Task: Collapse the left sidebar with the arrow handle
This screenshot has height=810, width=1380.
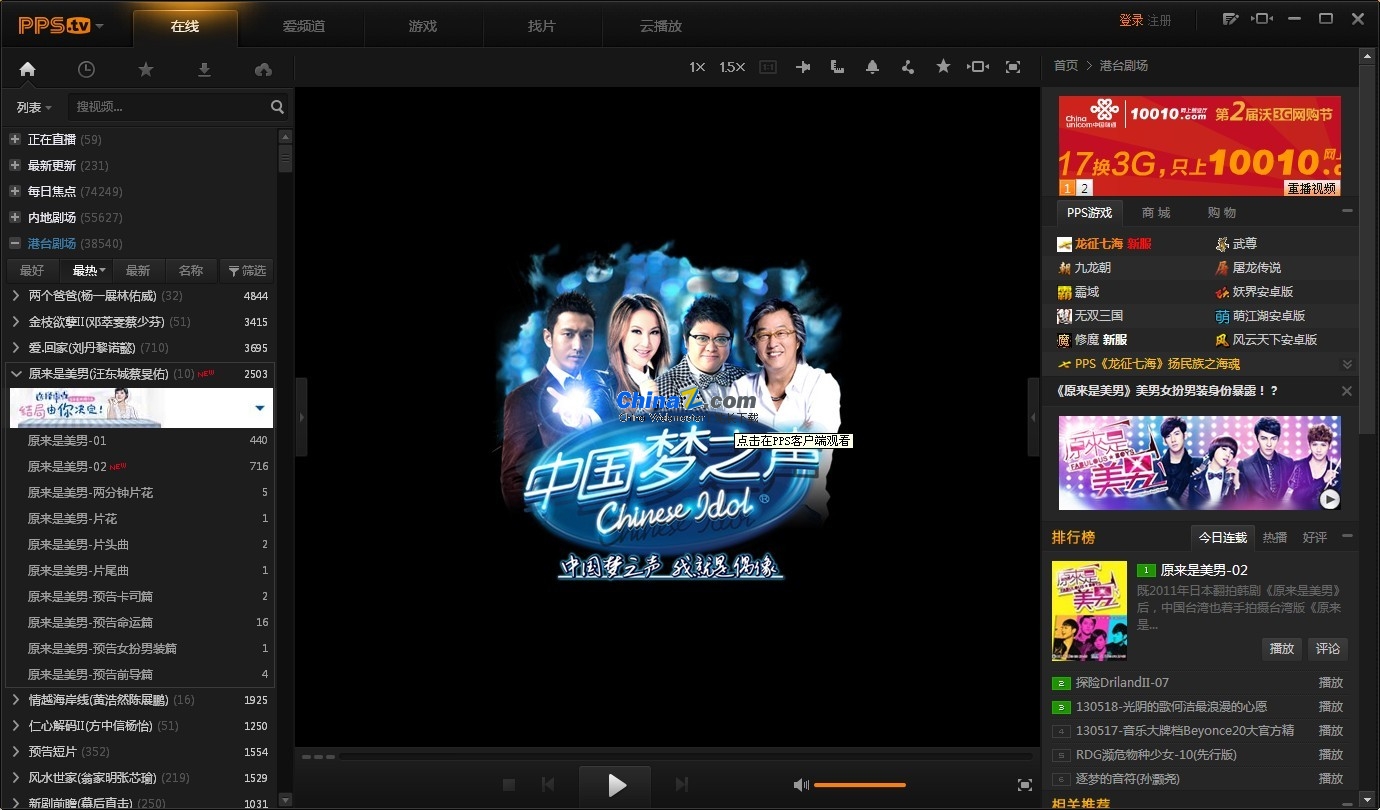Action: (301, 417)
